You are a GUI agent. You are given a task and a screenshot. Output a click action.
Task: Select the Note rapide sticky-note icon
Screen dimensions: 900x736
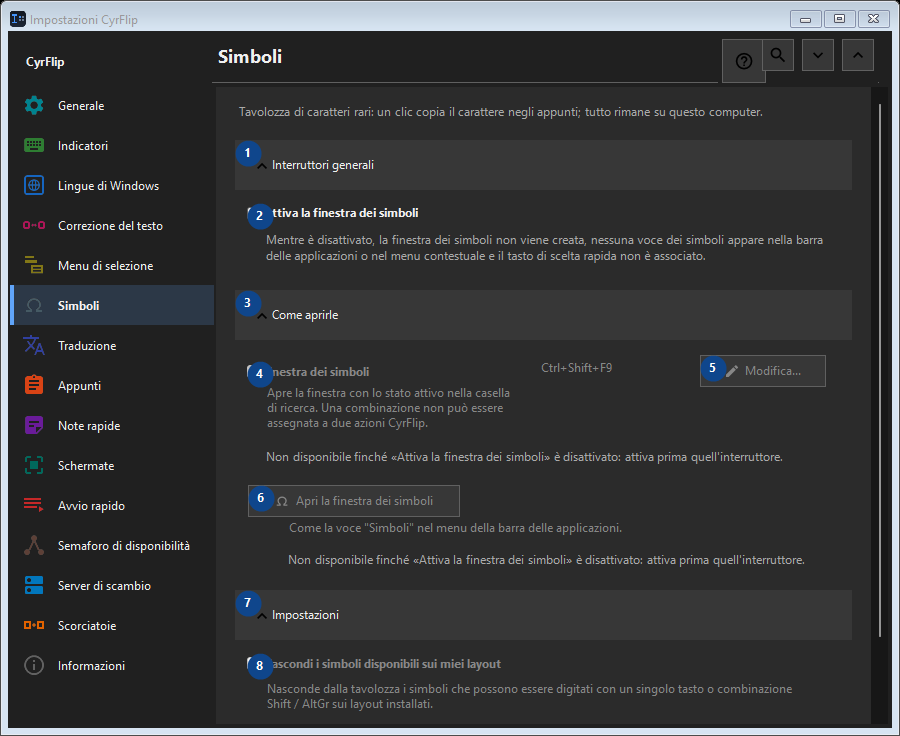point(34,426)
